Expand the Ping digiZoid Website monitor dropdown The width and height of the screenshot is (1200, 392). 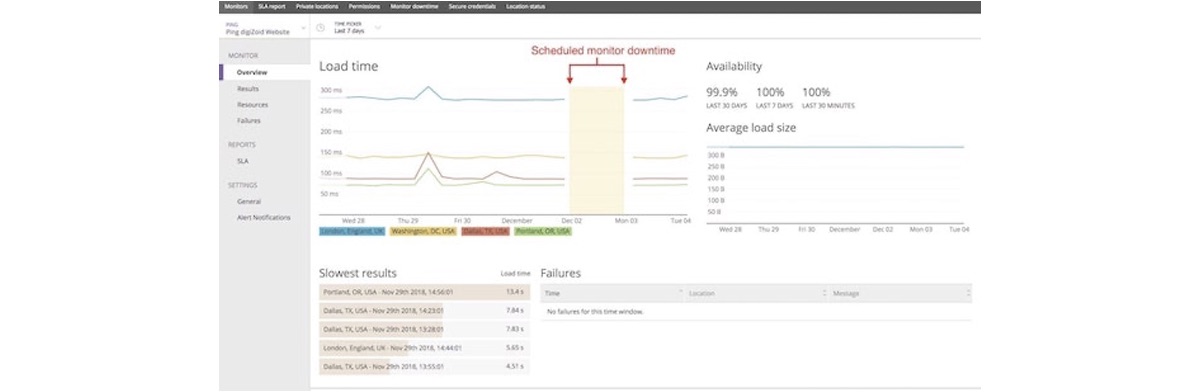pos(265,28)
